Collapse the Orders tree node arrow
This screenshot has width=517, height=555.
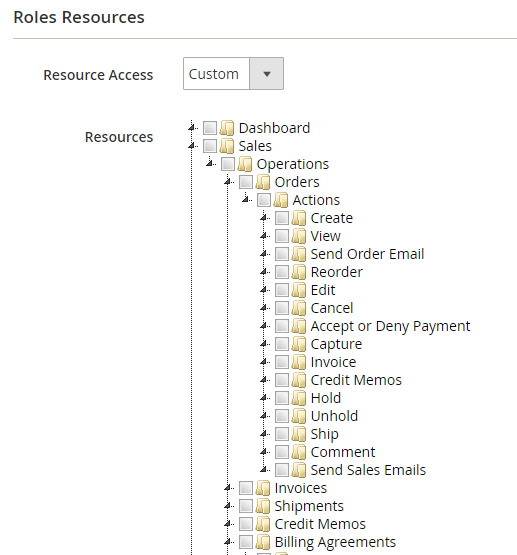[228, 182]
